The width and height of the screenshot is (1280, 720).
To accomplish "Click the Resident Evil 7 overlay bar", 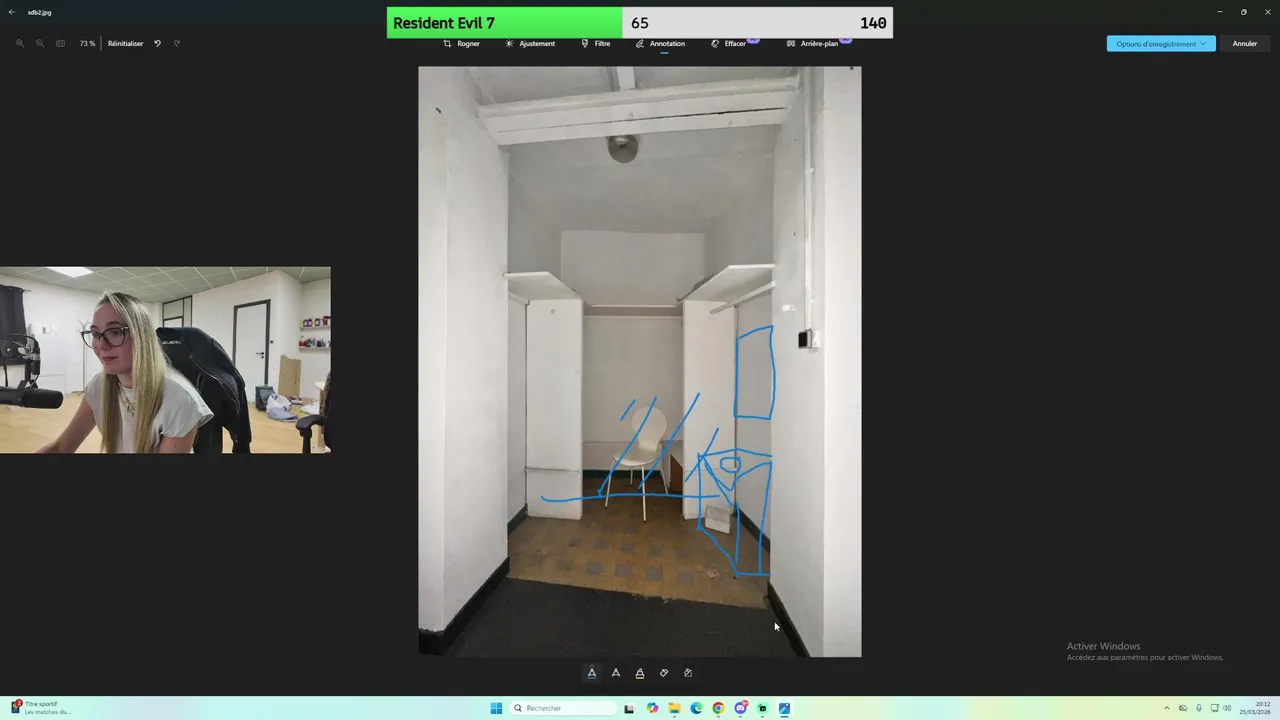I will pyautogui.click(x=640, y=23).
